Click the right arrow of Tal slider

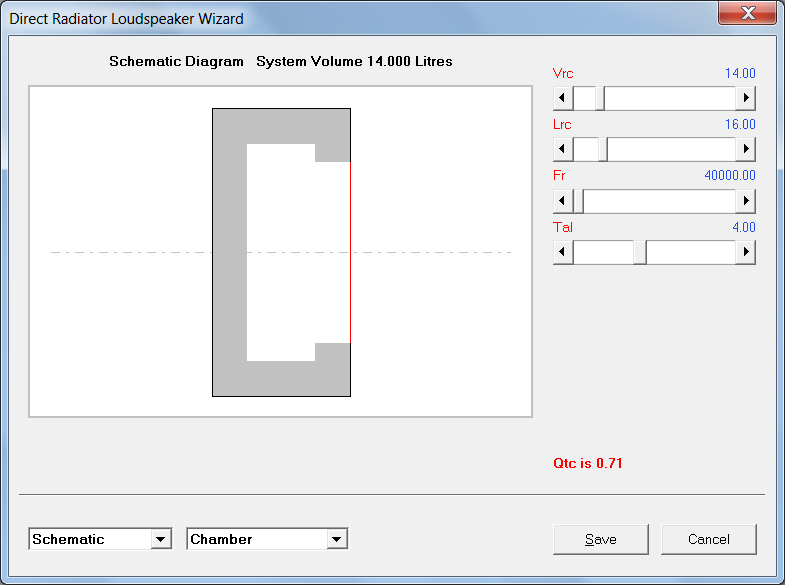pos(745,252)
